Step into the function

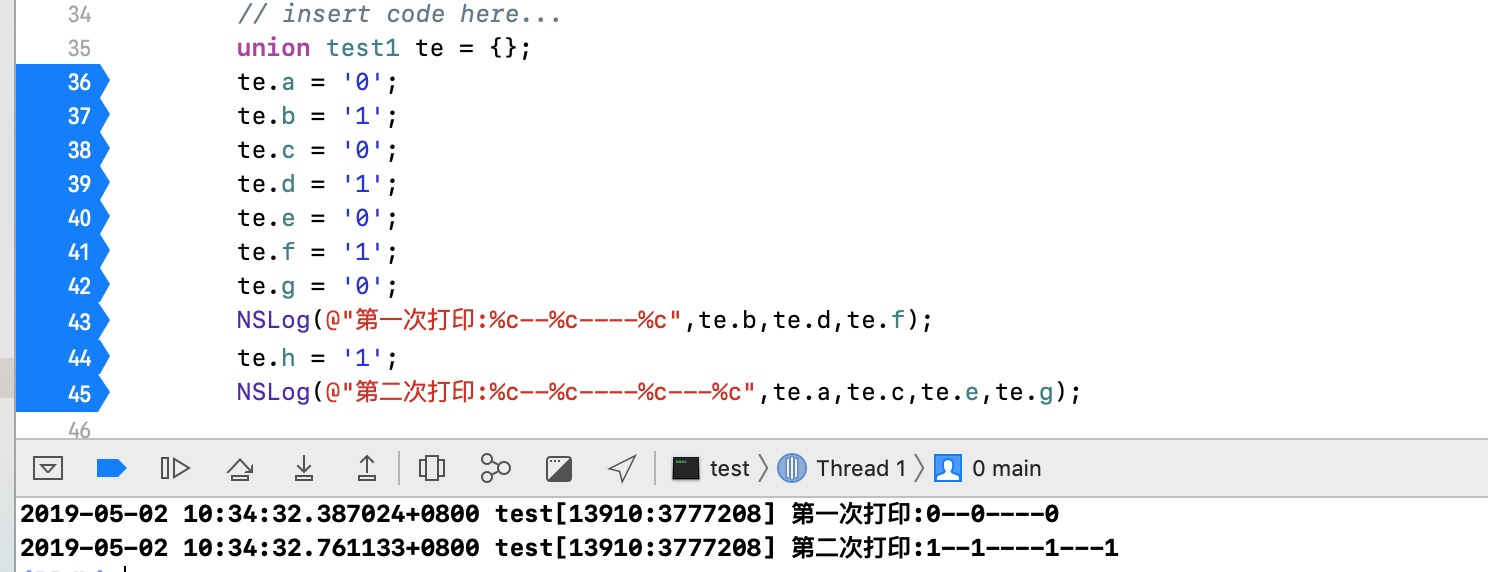pos(303,468)
